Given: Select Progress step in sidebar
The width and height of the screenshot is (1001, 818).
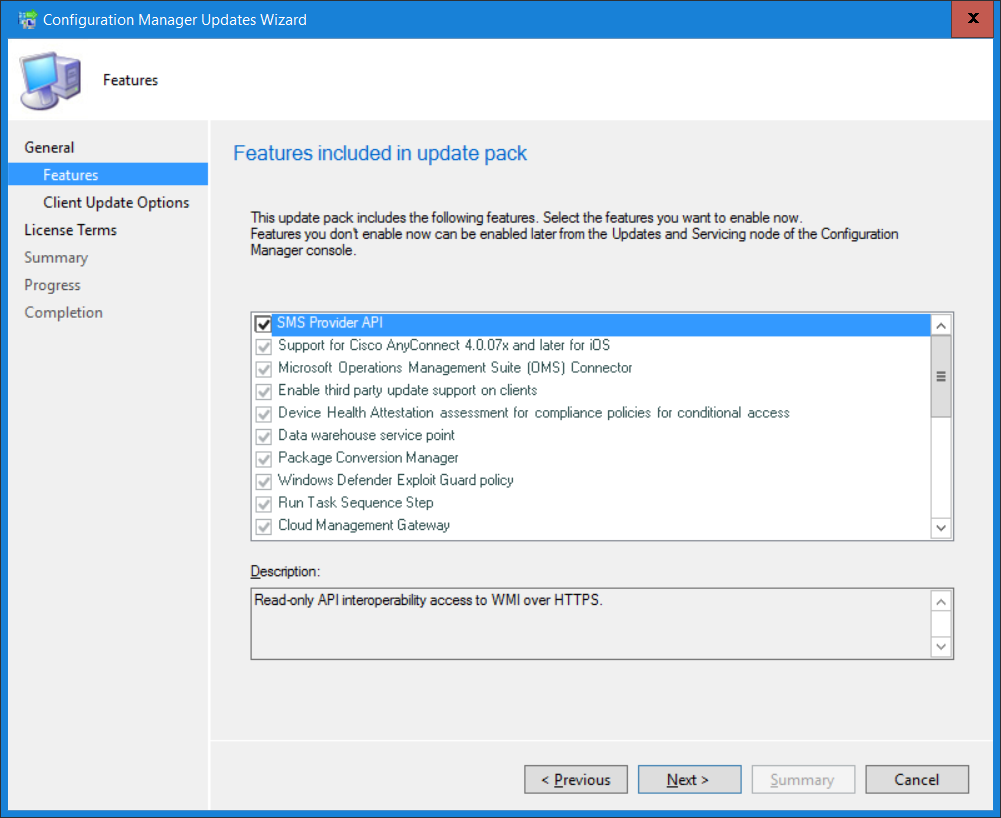Looking at the screenshot, I should click(52, 285).
